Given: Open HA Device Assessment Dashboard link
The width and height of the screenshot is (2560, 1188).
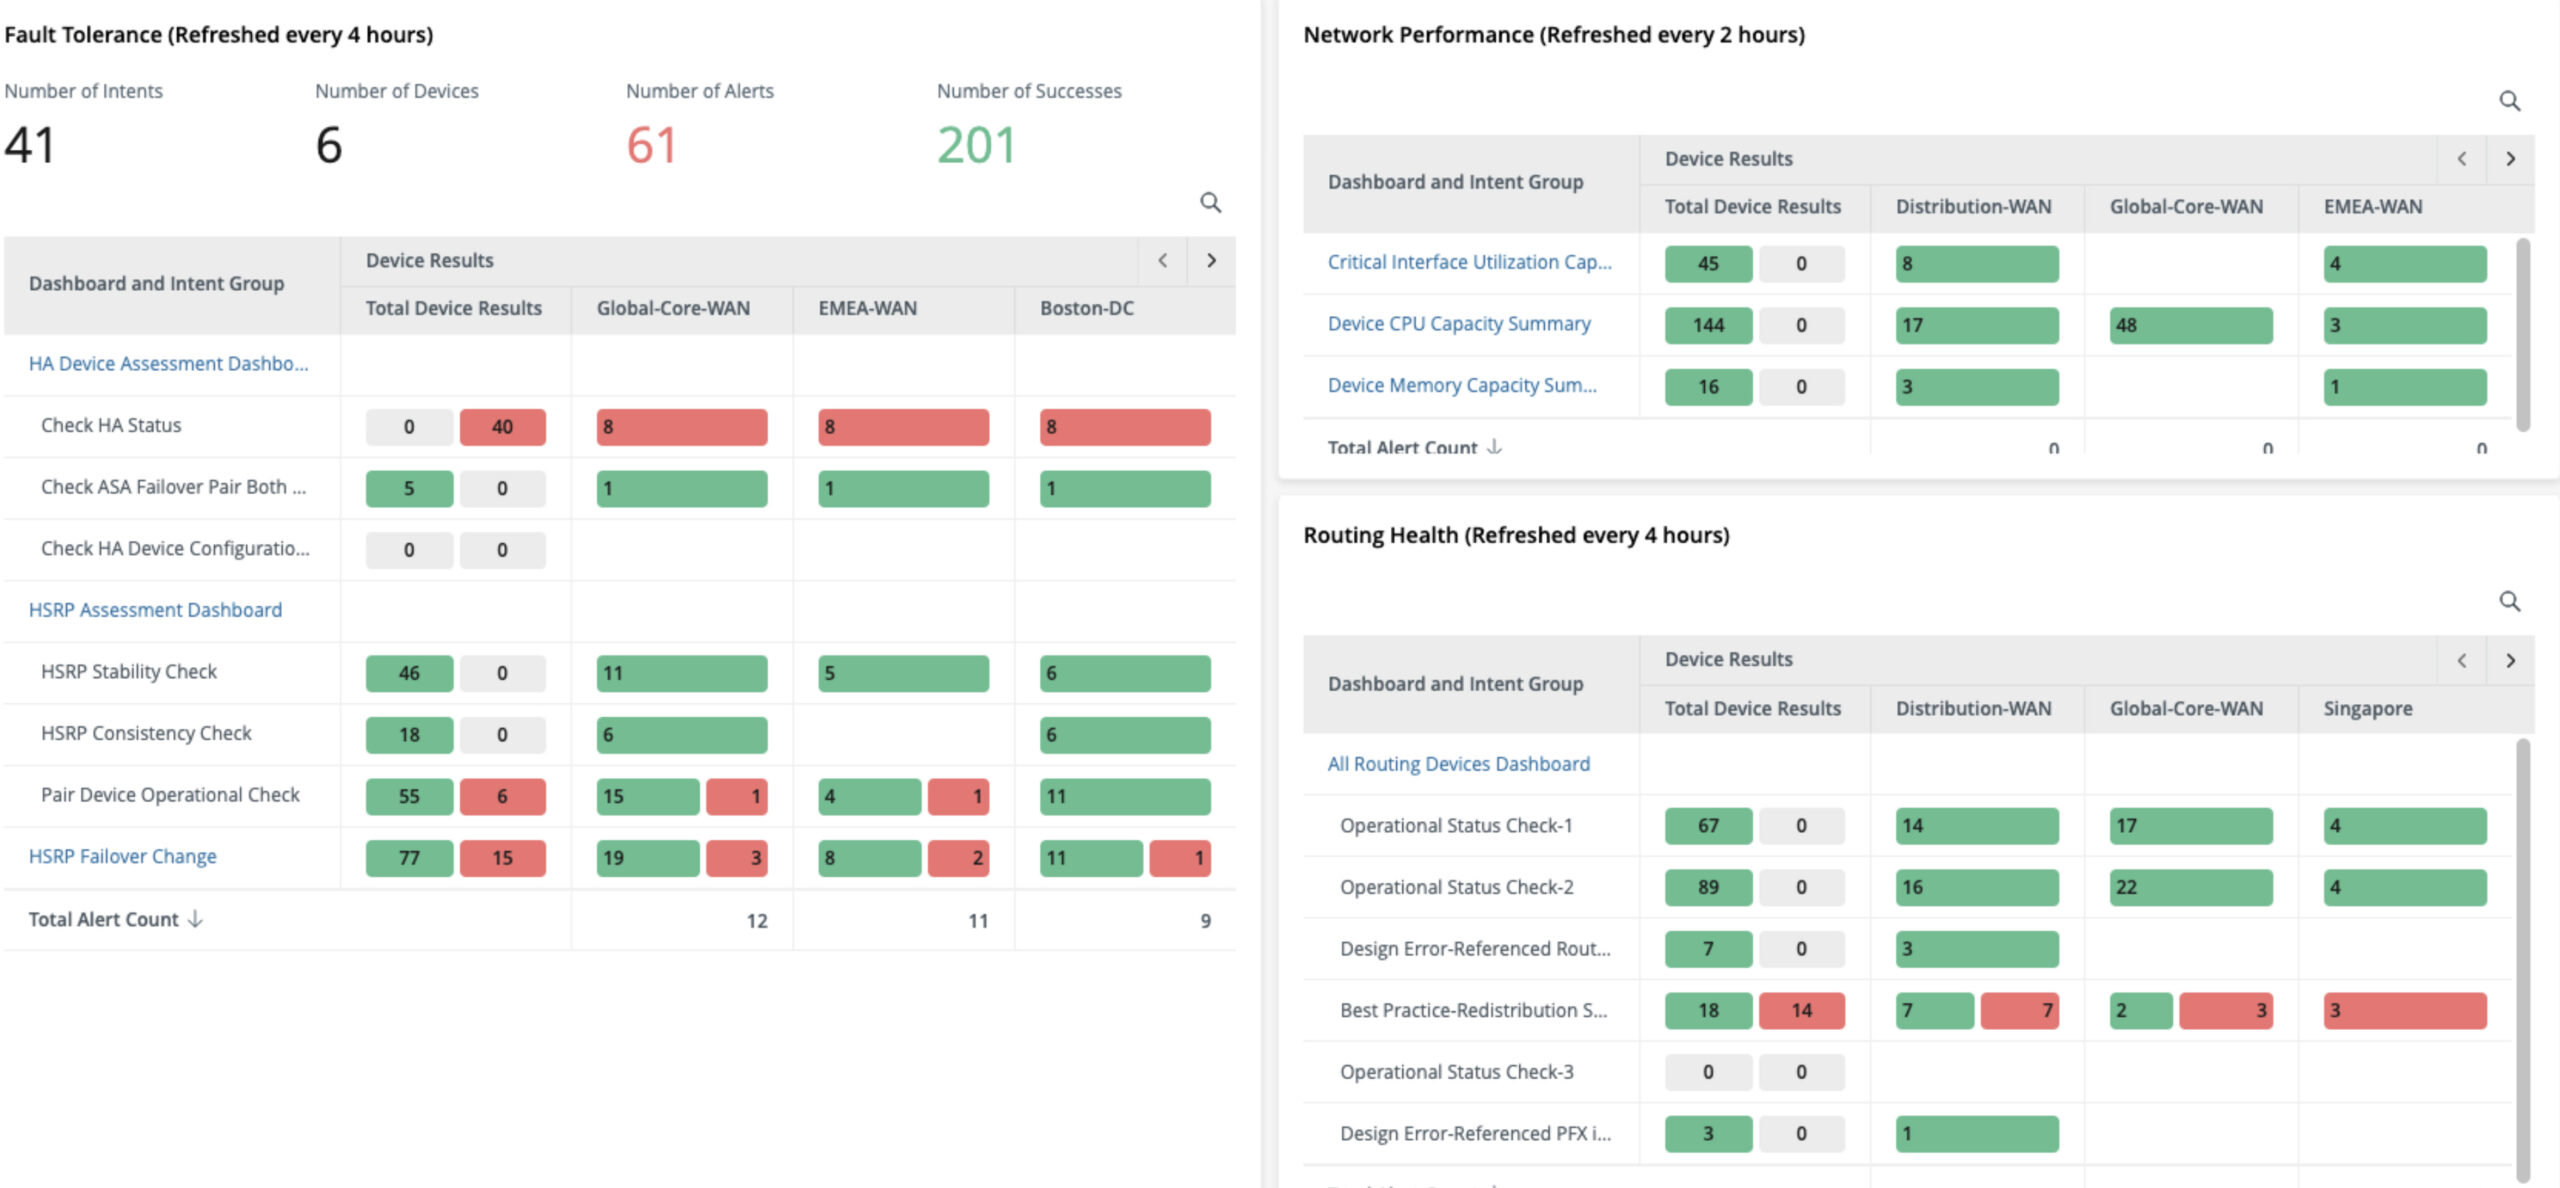Looking at the screenshot, I should (x=168, y=364).
